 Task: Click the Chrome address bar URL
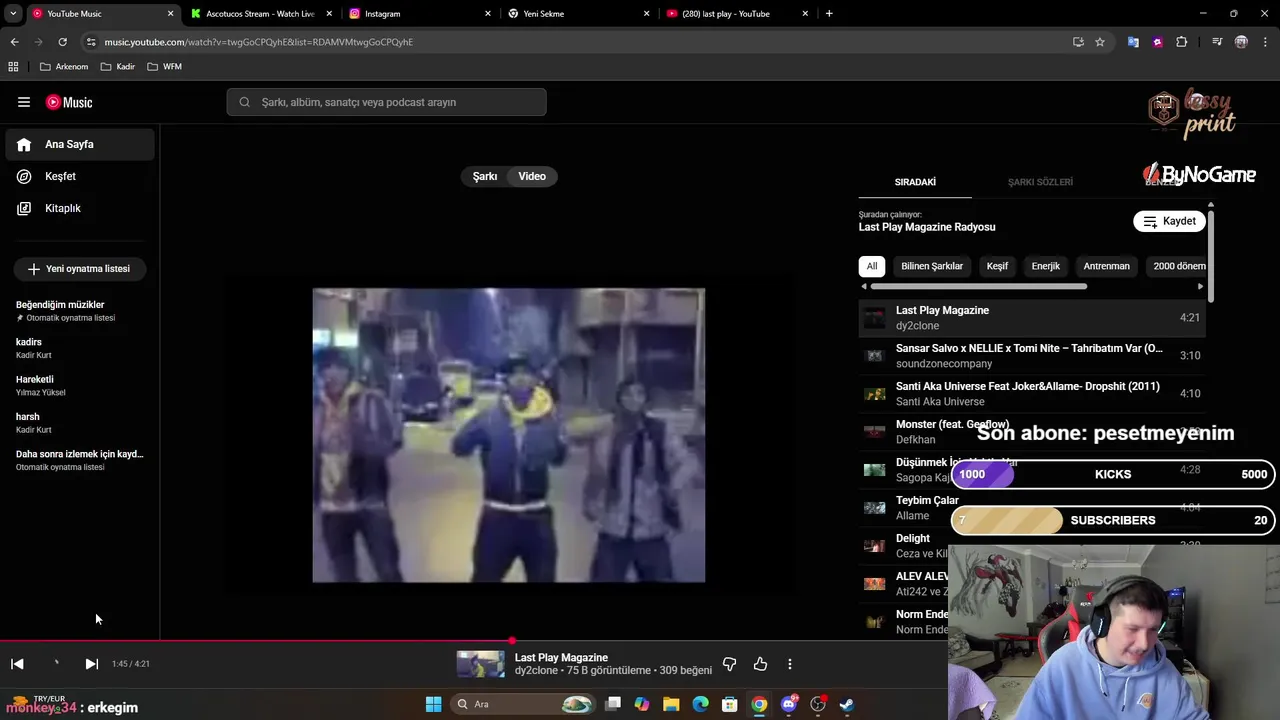coord(258,42)
